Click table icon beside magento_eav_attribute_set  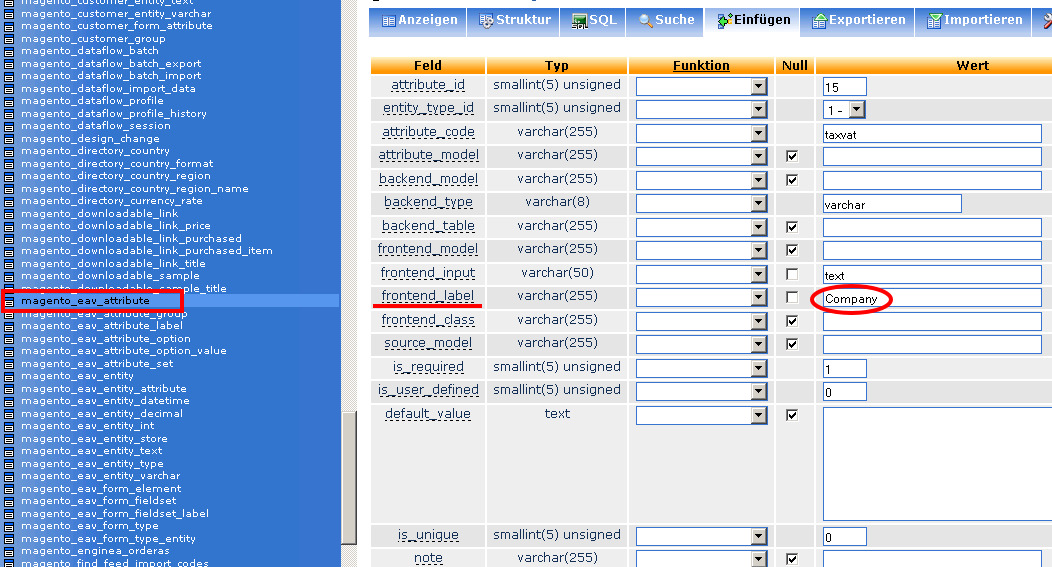click(x=9, y=364)
